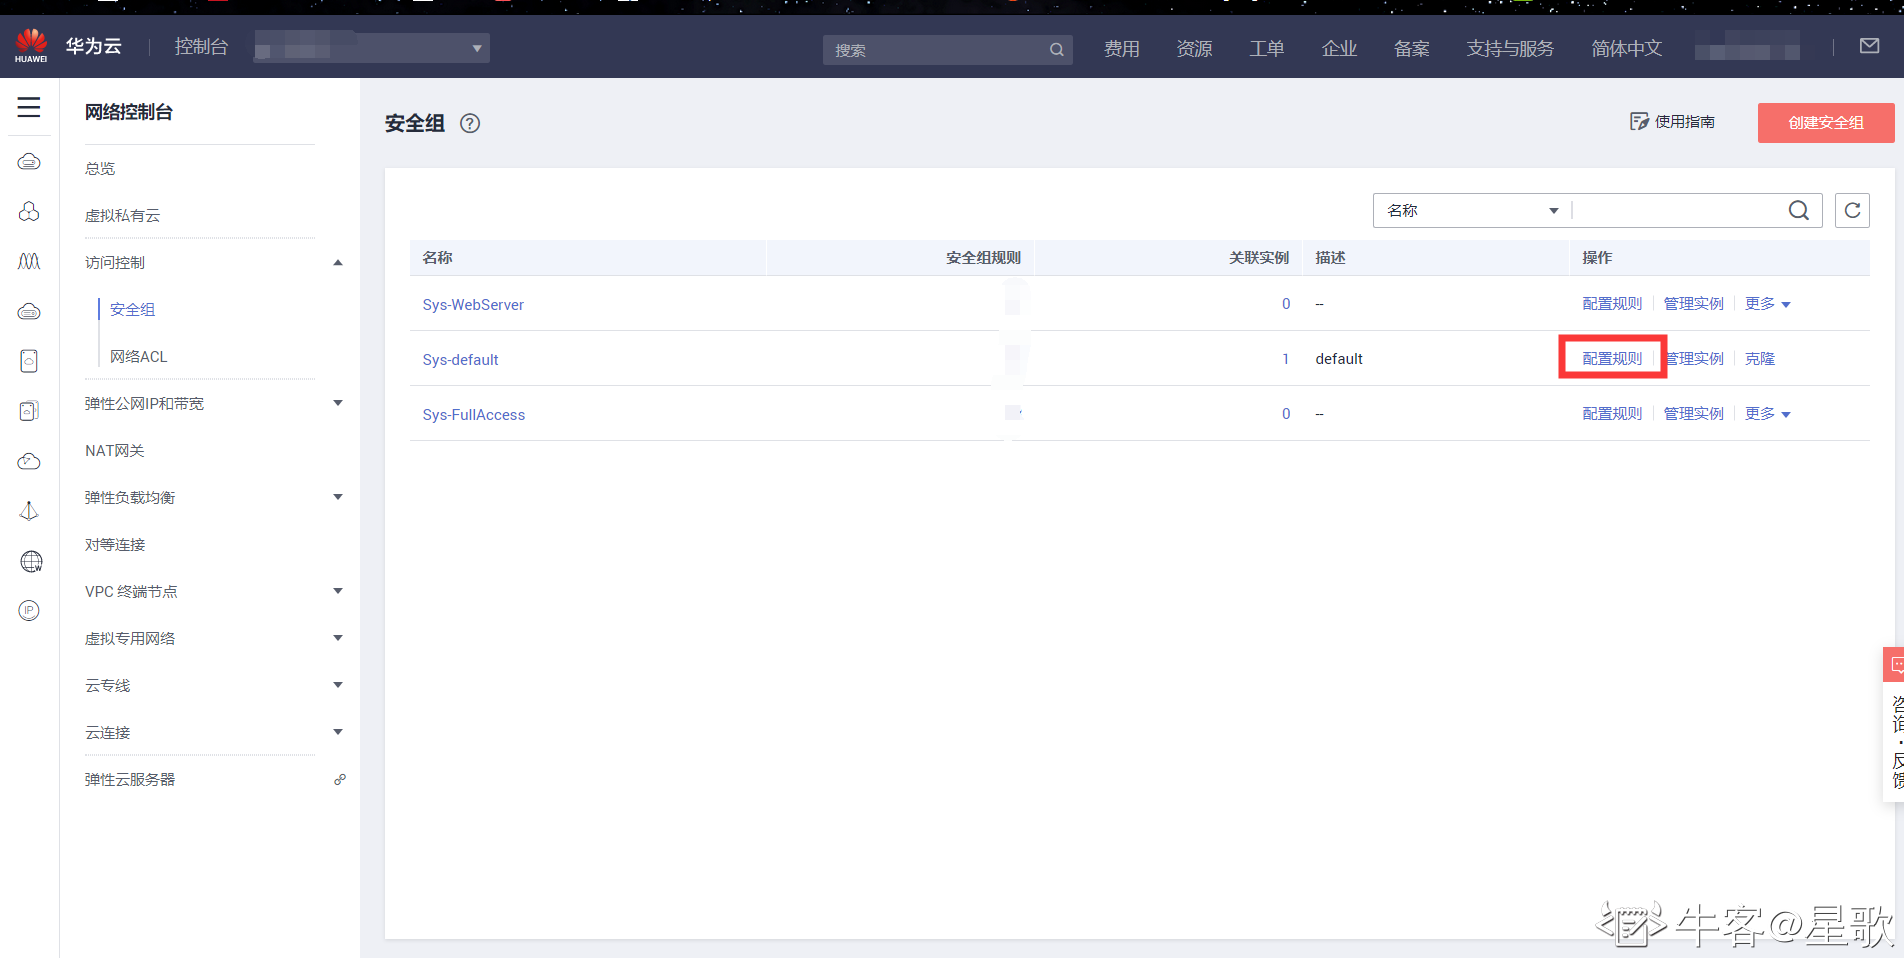Open the external link icon beside 弹性云服务器
Viewport: 1904px width, 958px height.
click(x=340, y=779)
